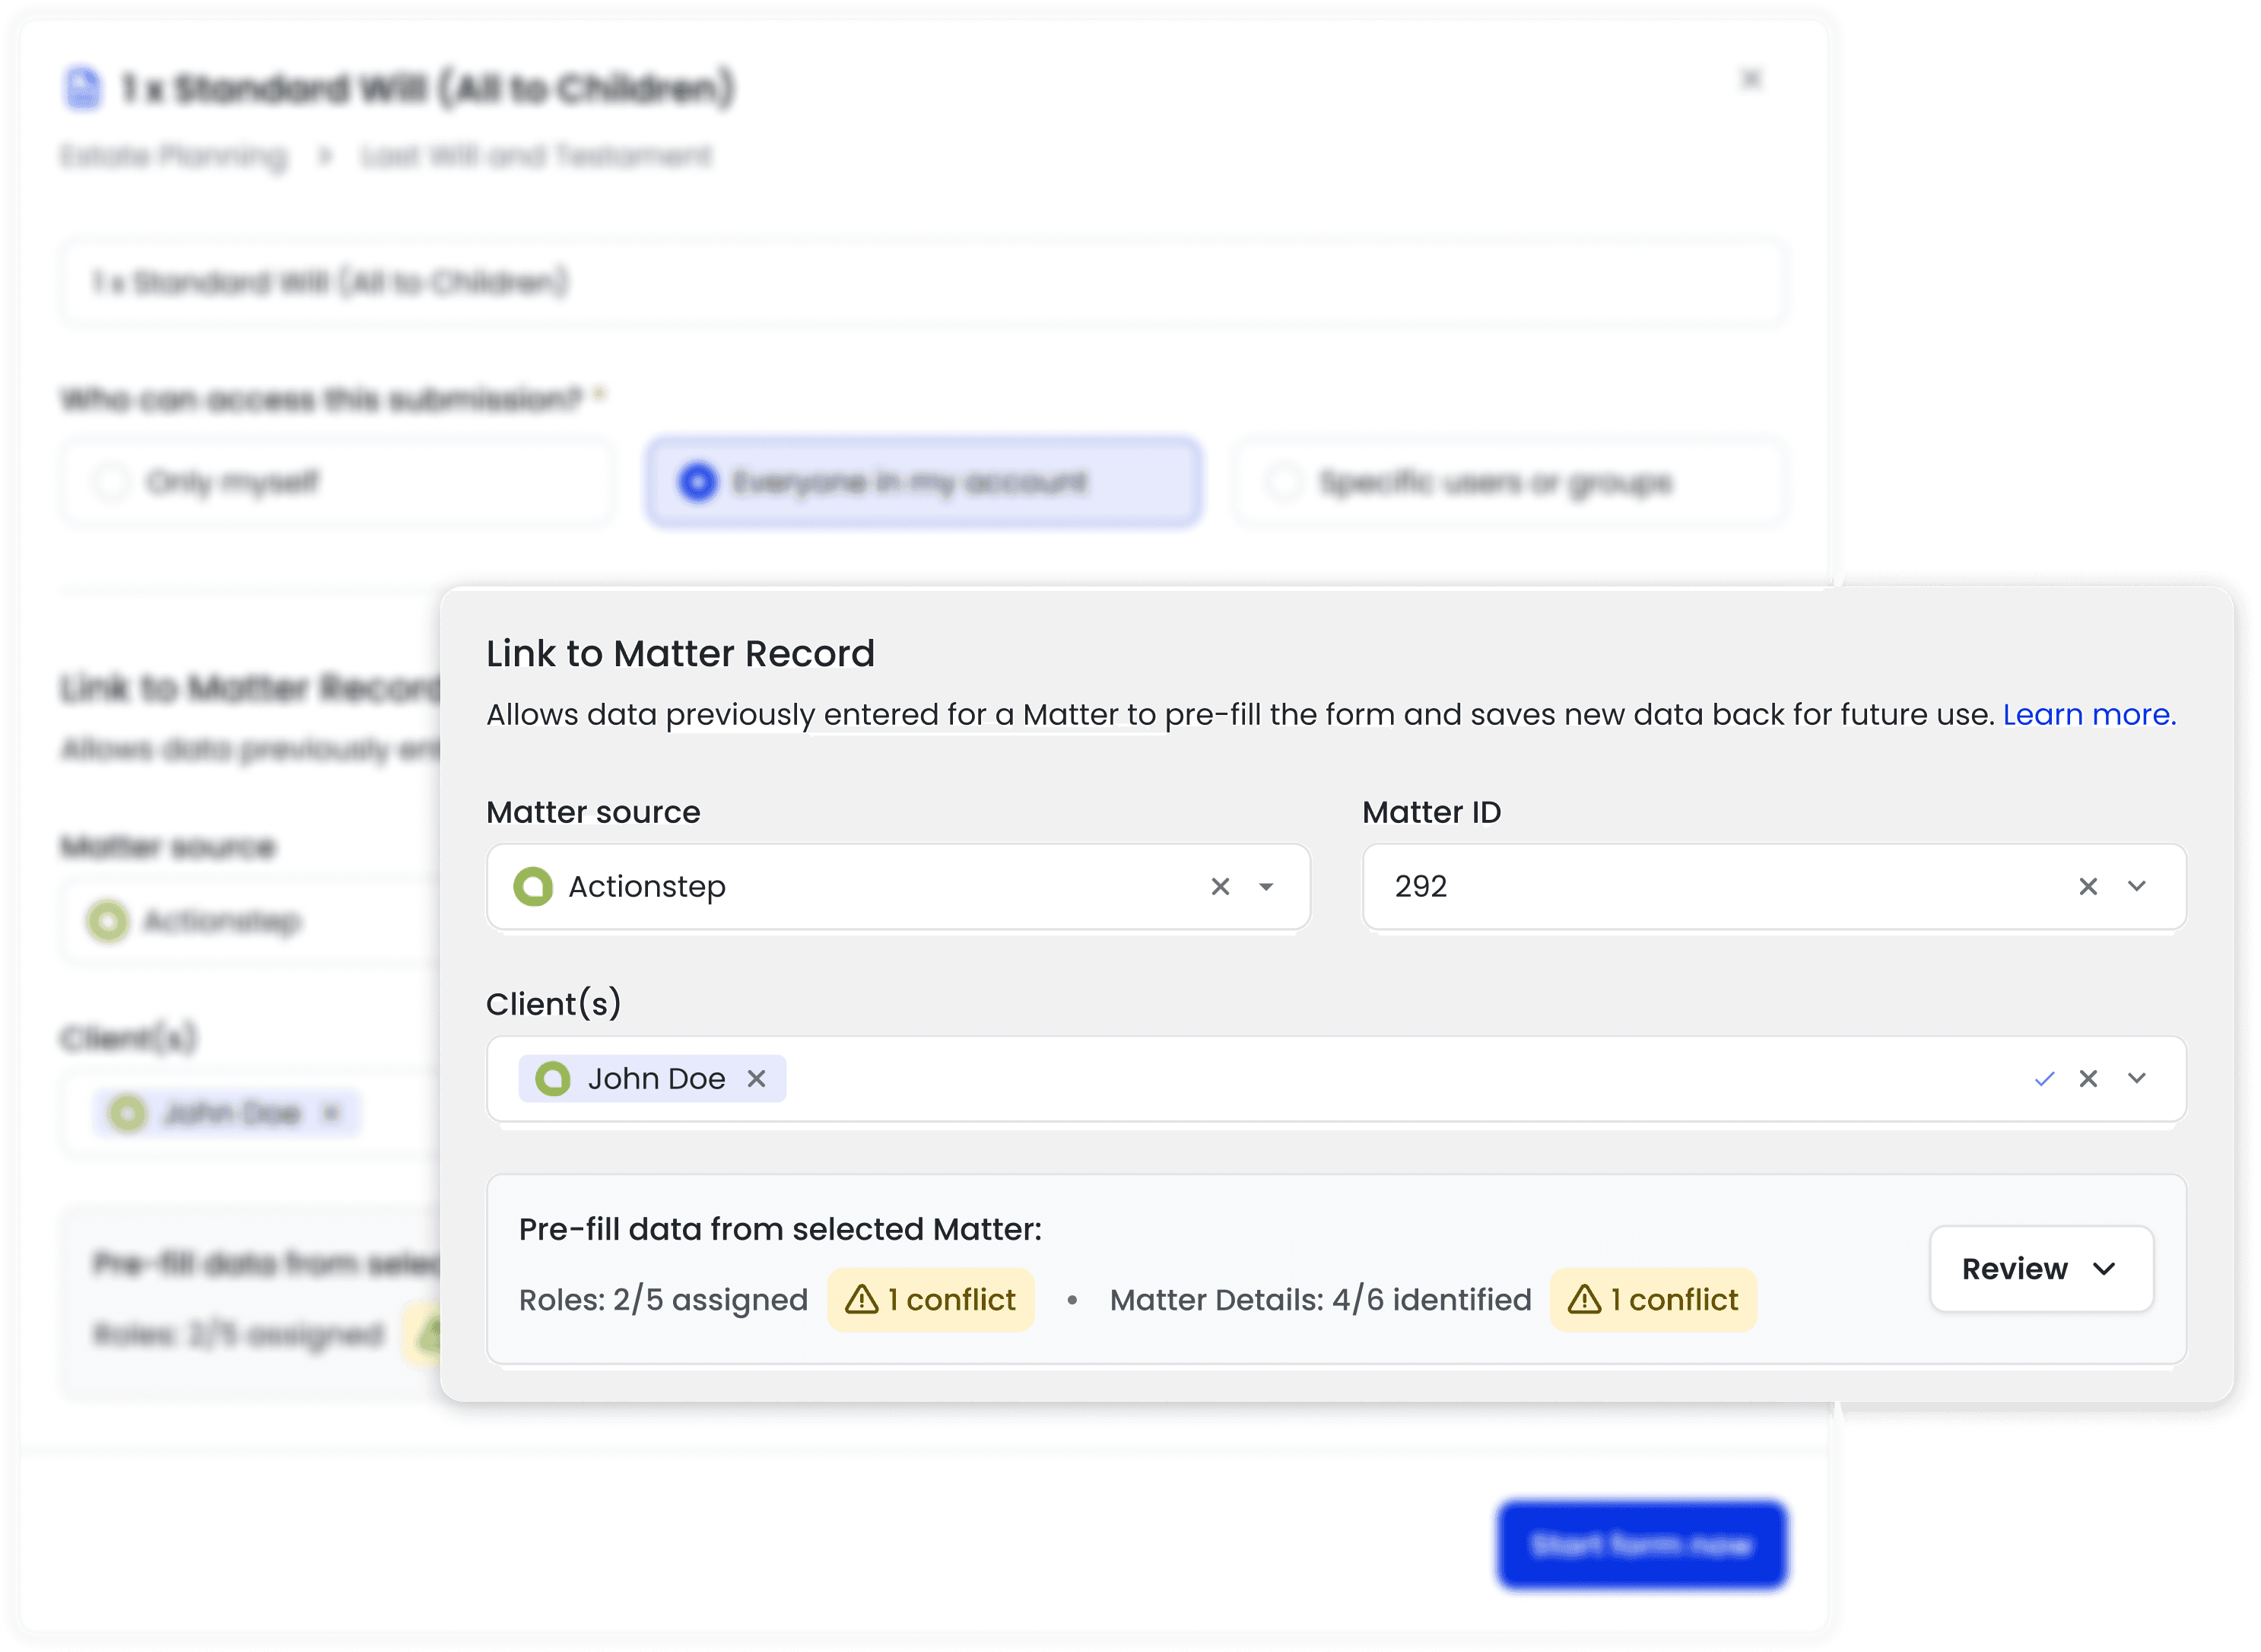This screenshot has width=2261, height=1652.
Task: Open the Learn more link
Action: 2088,715
